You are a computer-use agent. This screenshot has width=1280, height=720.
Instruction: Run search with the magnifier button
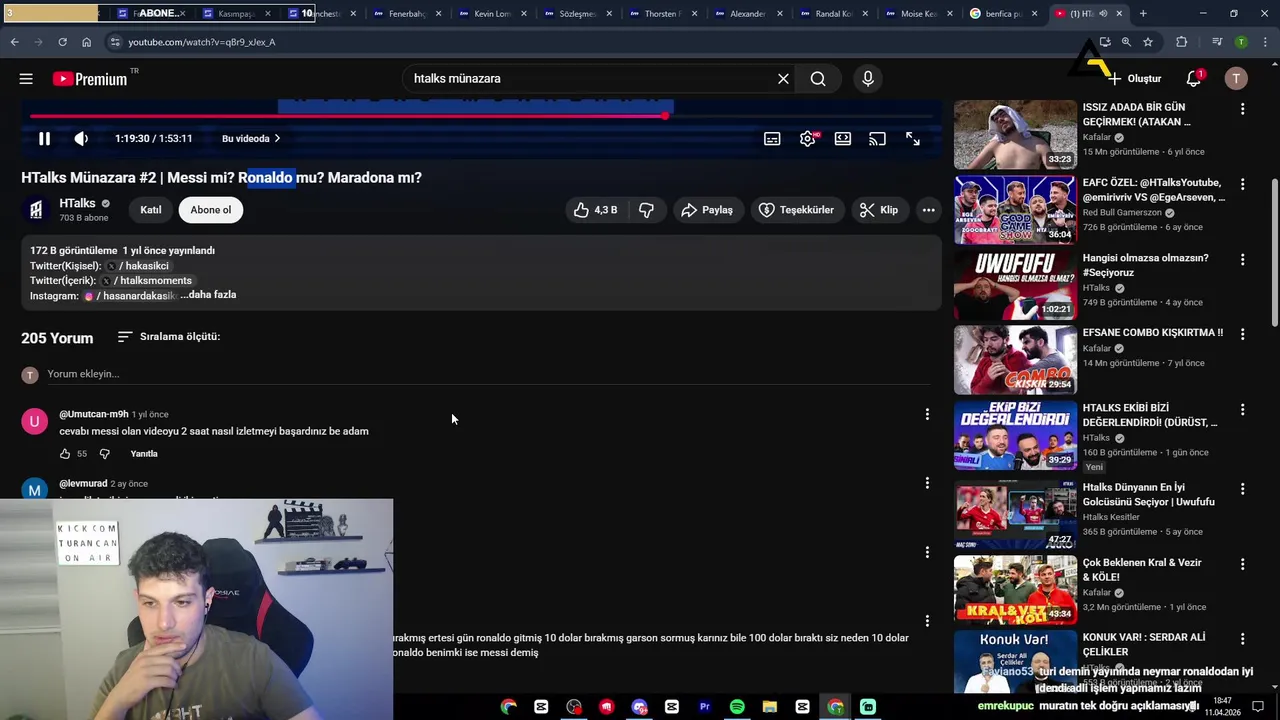pos(818,79)
